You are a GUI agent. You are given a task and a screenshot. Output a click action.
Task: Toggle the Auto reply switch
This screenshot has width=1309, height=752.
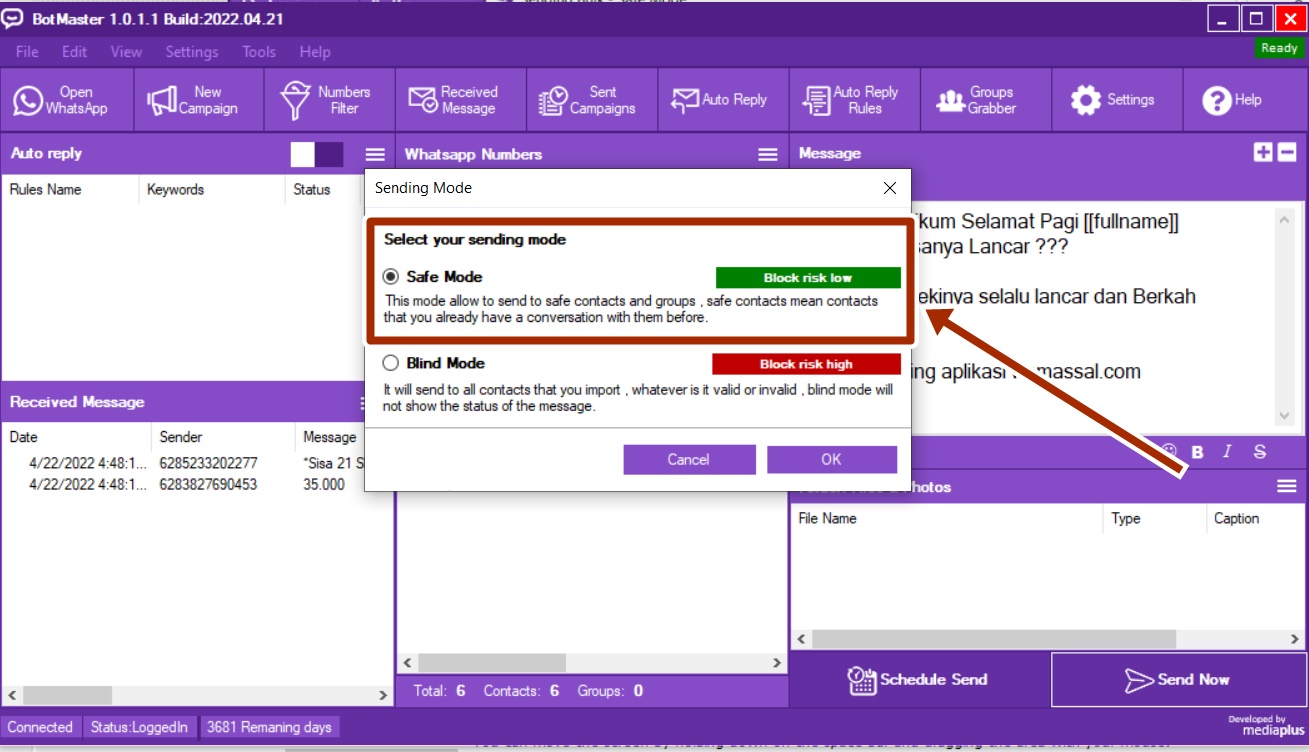[x=316, y=154]
